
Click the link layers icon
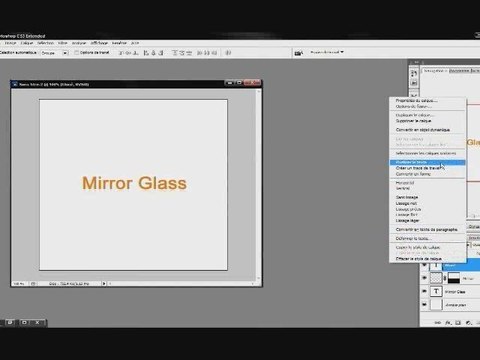click(438, 323)
